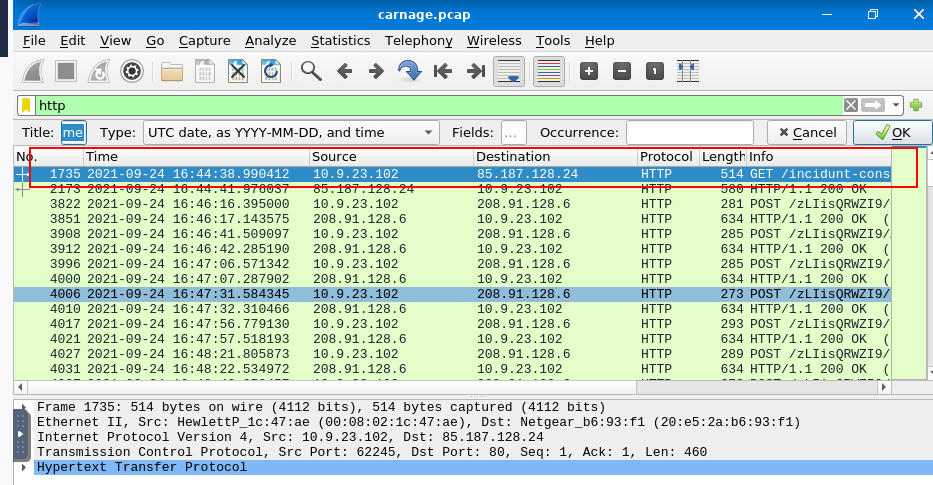Toggle auto-scroll during live capture
933x485 pixels.
point(510,71)
